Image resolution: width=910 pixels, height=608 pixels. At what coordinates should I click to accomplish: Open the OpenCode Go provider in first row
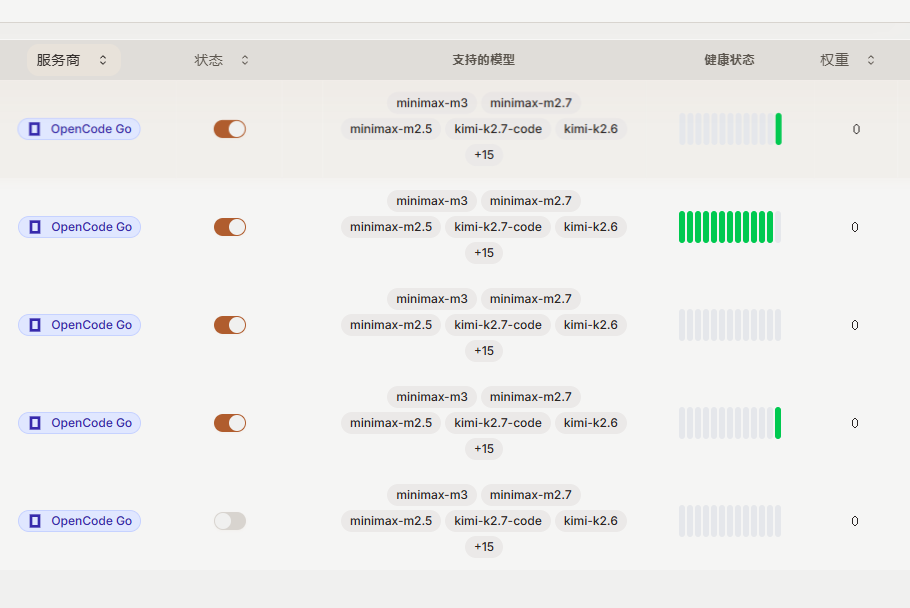(x=79, y=129)
